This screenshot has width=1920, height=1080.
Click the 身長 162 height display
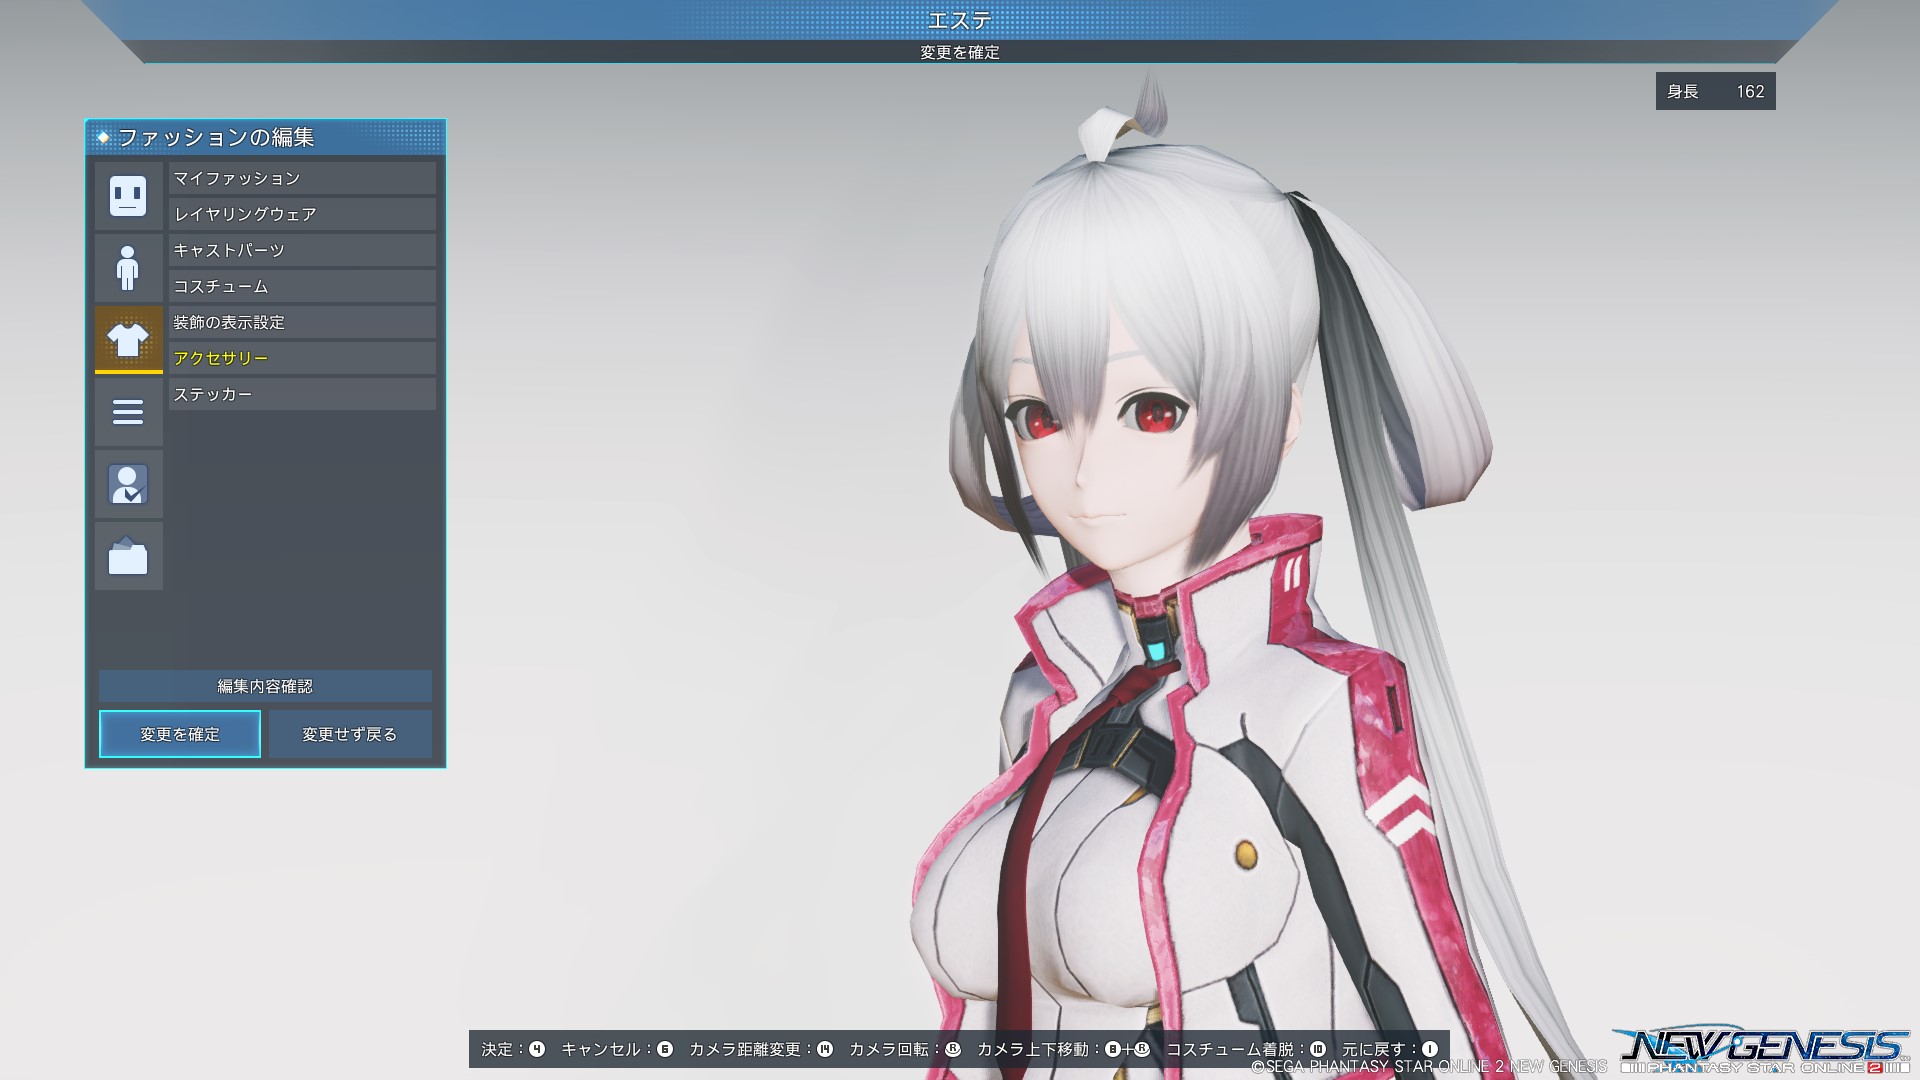coord(1714,91)
